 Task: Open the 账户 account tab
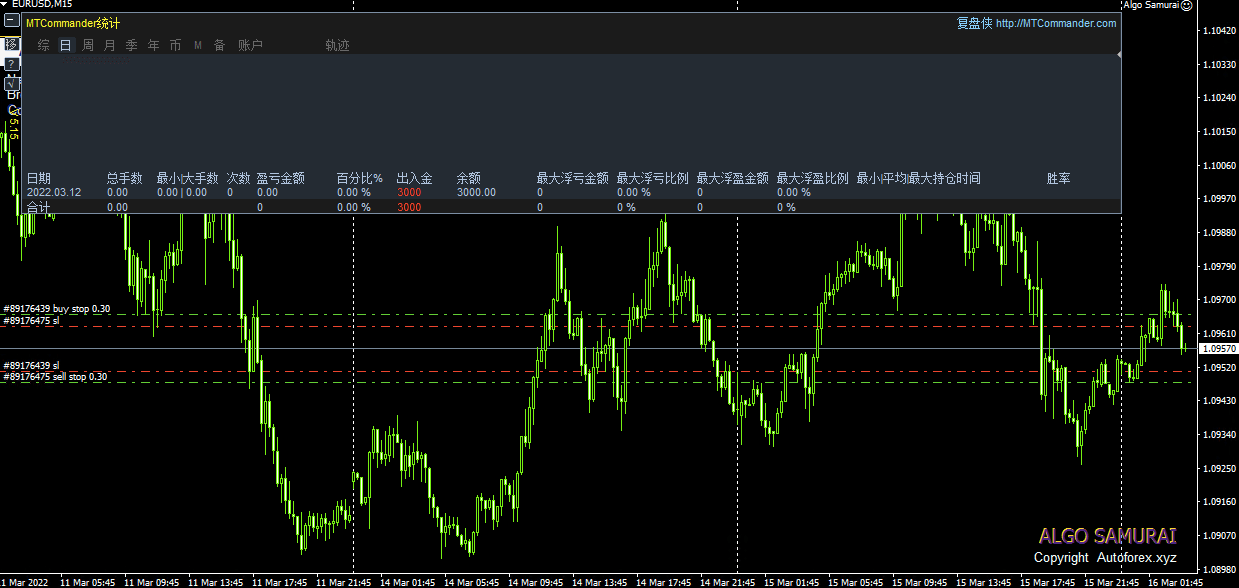click(x=250, y=45)
